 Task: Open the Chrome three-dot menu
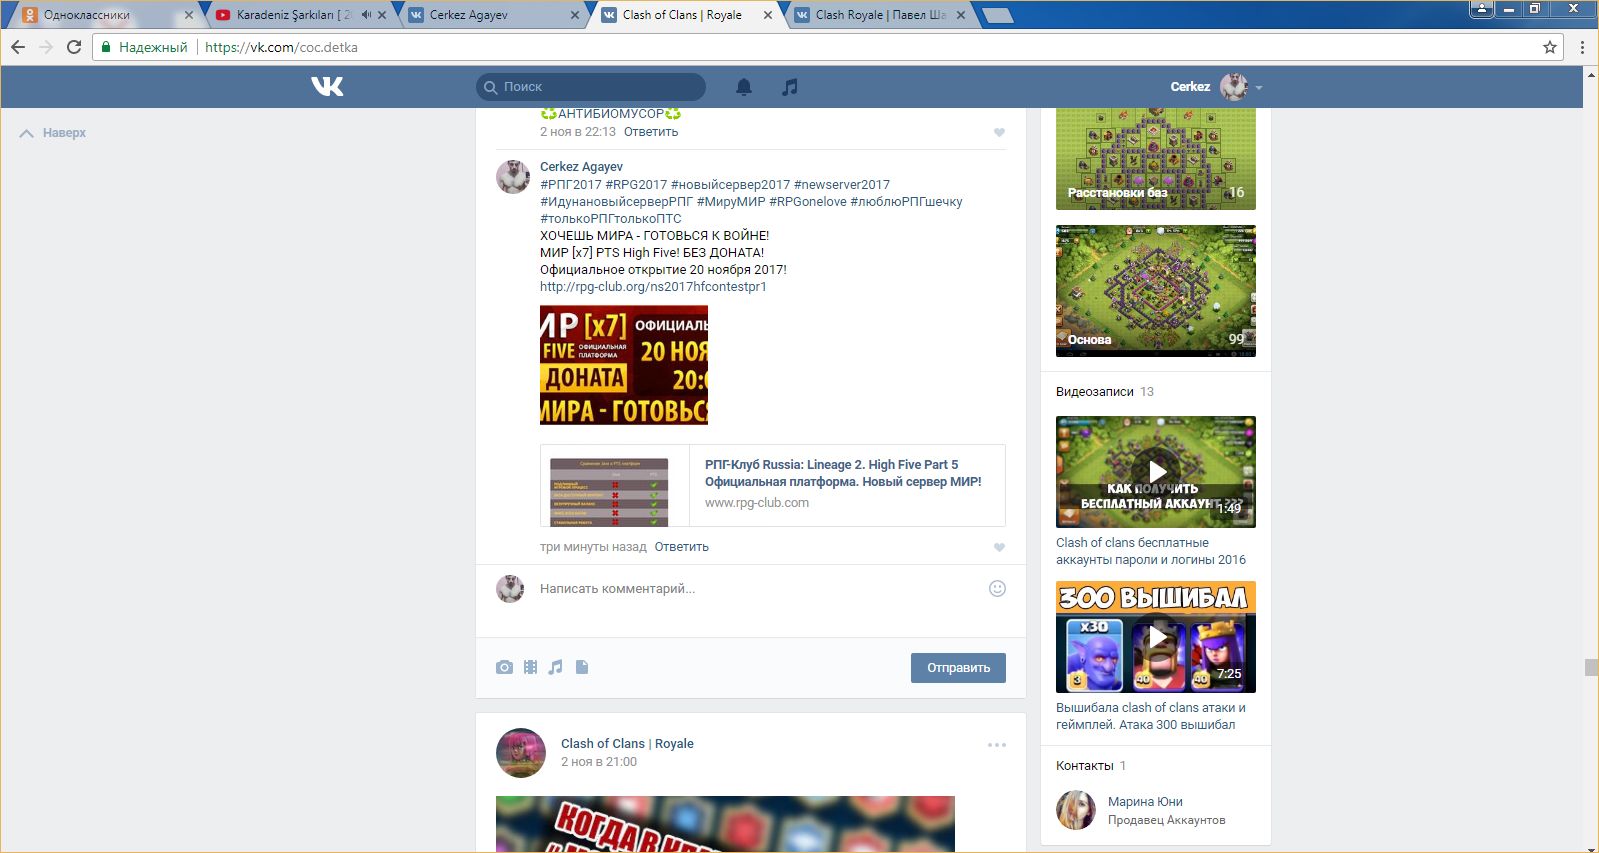(x=1582, y=47)
